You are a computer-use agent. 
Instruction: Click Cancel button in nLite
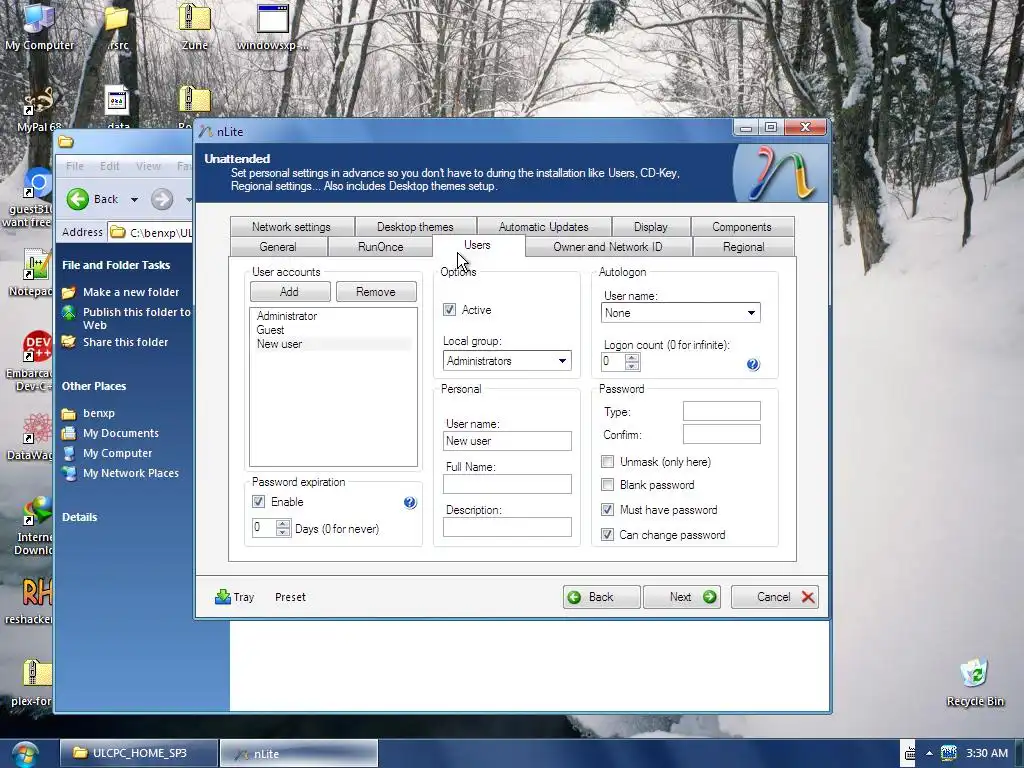click(x=775, y=597)
